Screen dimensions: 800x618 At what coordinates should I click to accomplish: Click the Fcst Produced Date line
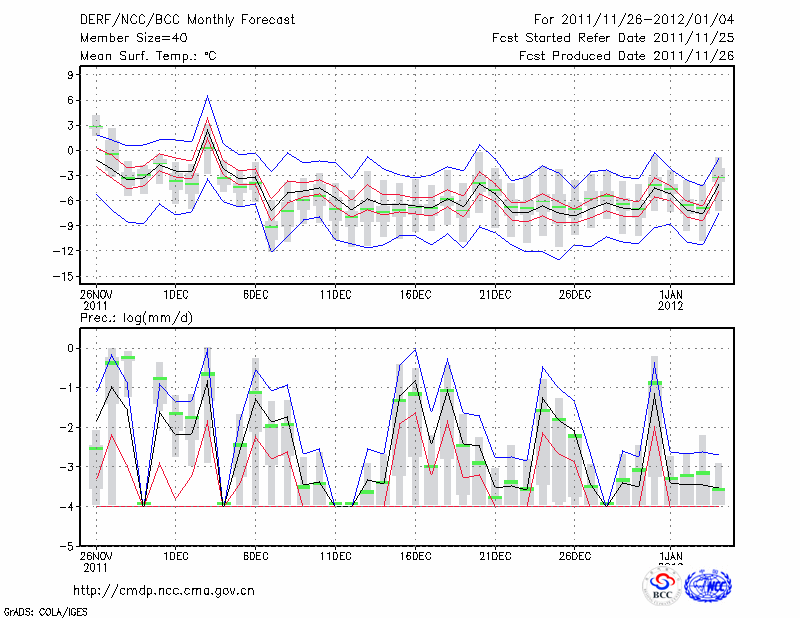pyautogui.click(x=626, y=56)
